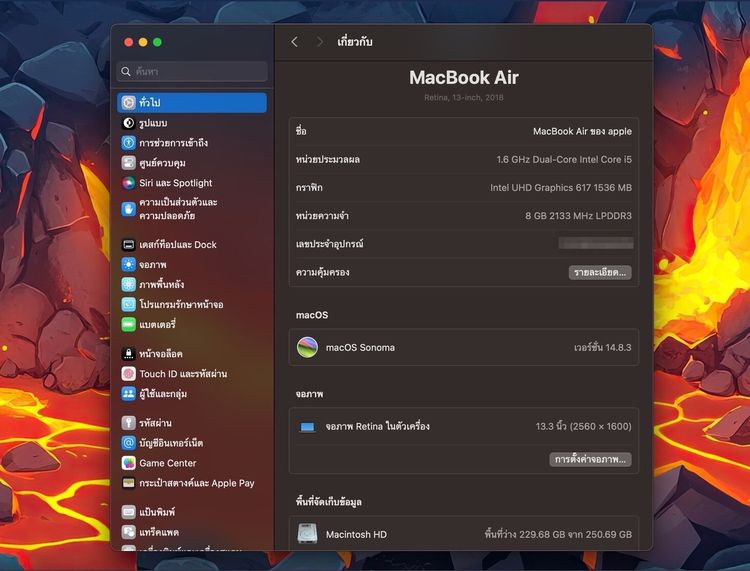Open กระเป๋าสตางค์และ Apple Pay settings
The width and height of the screenshot is (750, 571).
pos(196,483)
